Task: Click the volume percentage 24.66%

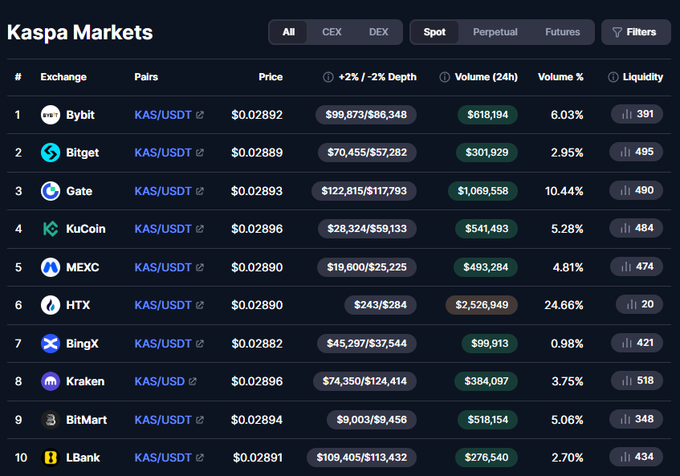Action: point(564,305)
